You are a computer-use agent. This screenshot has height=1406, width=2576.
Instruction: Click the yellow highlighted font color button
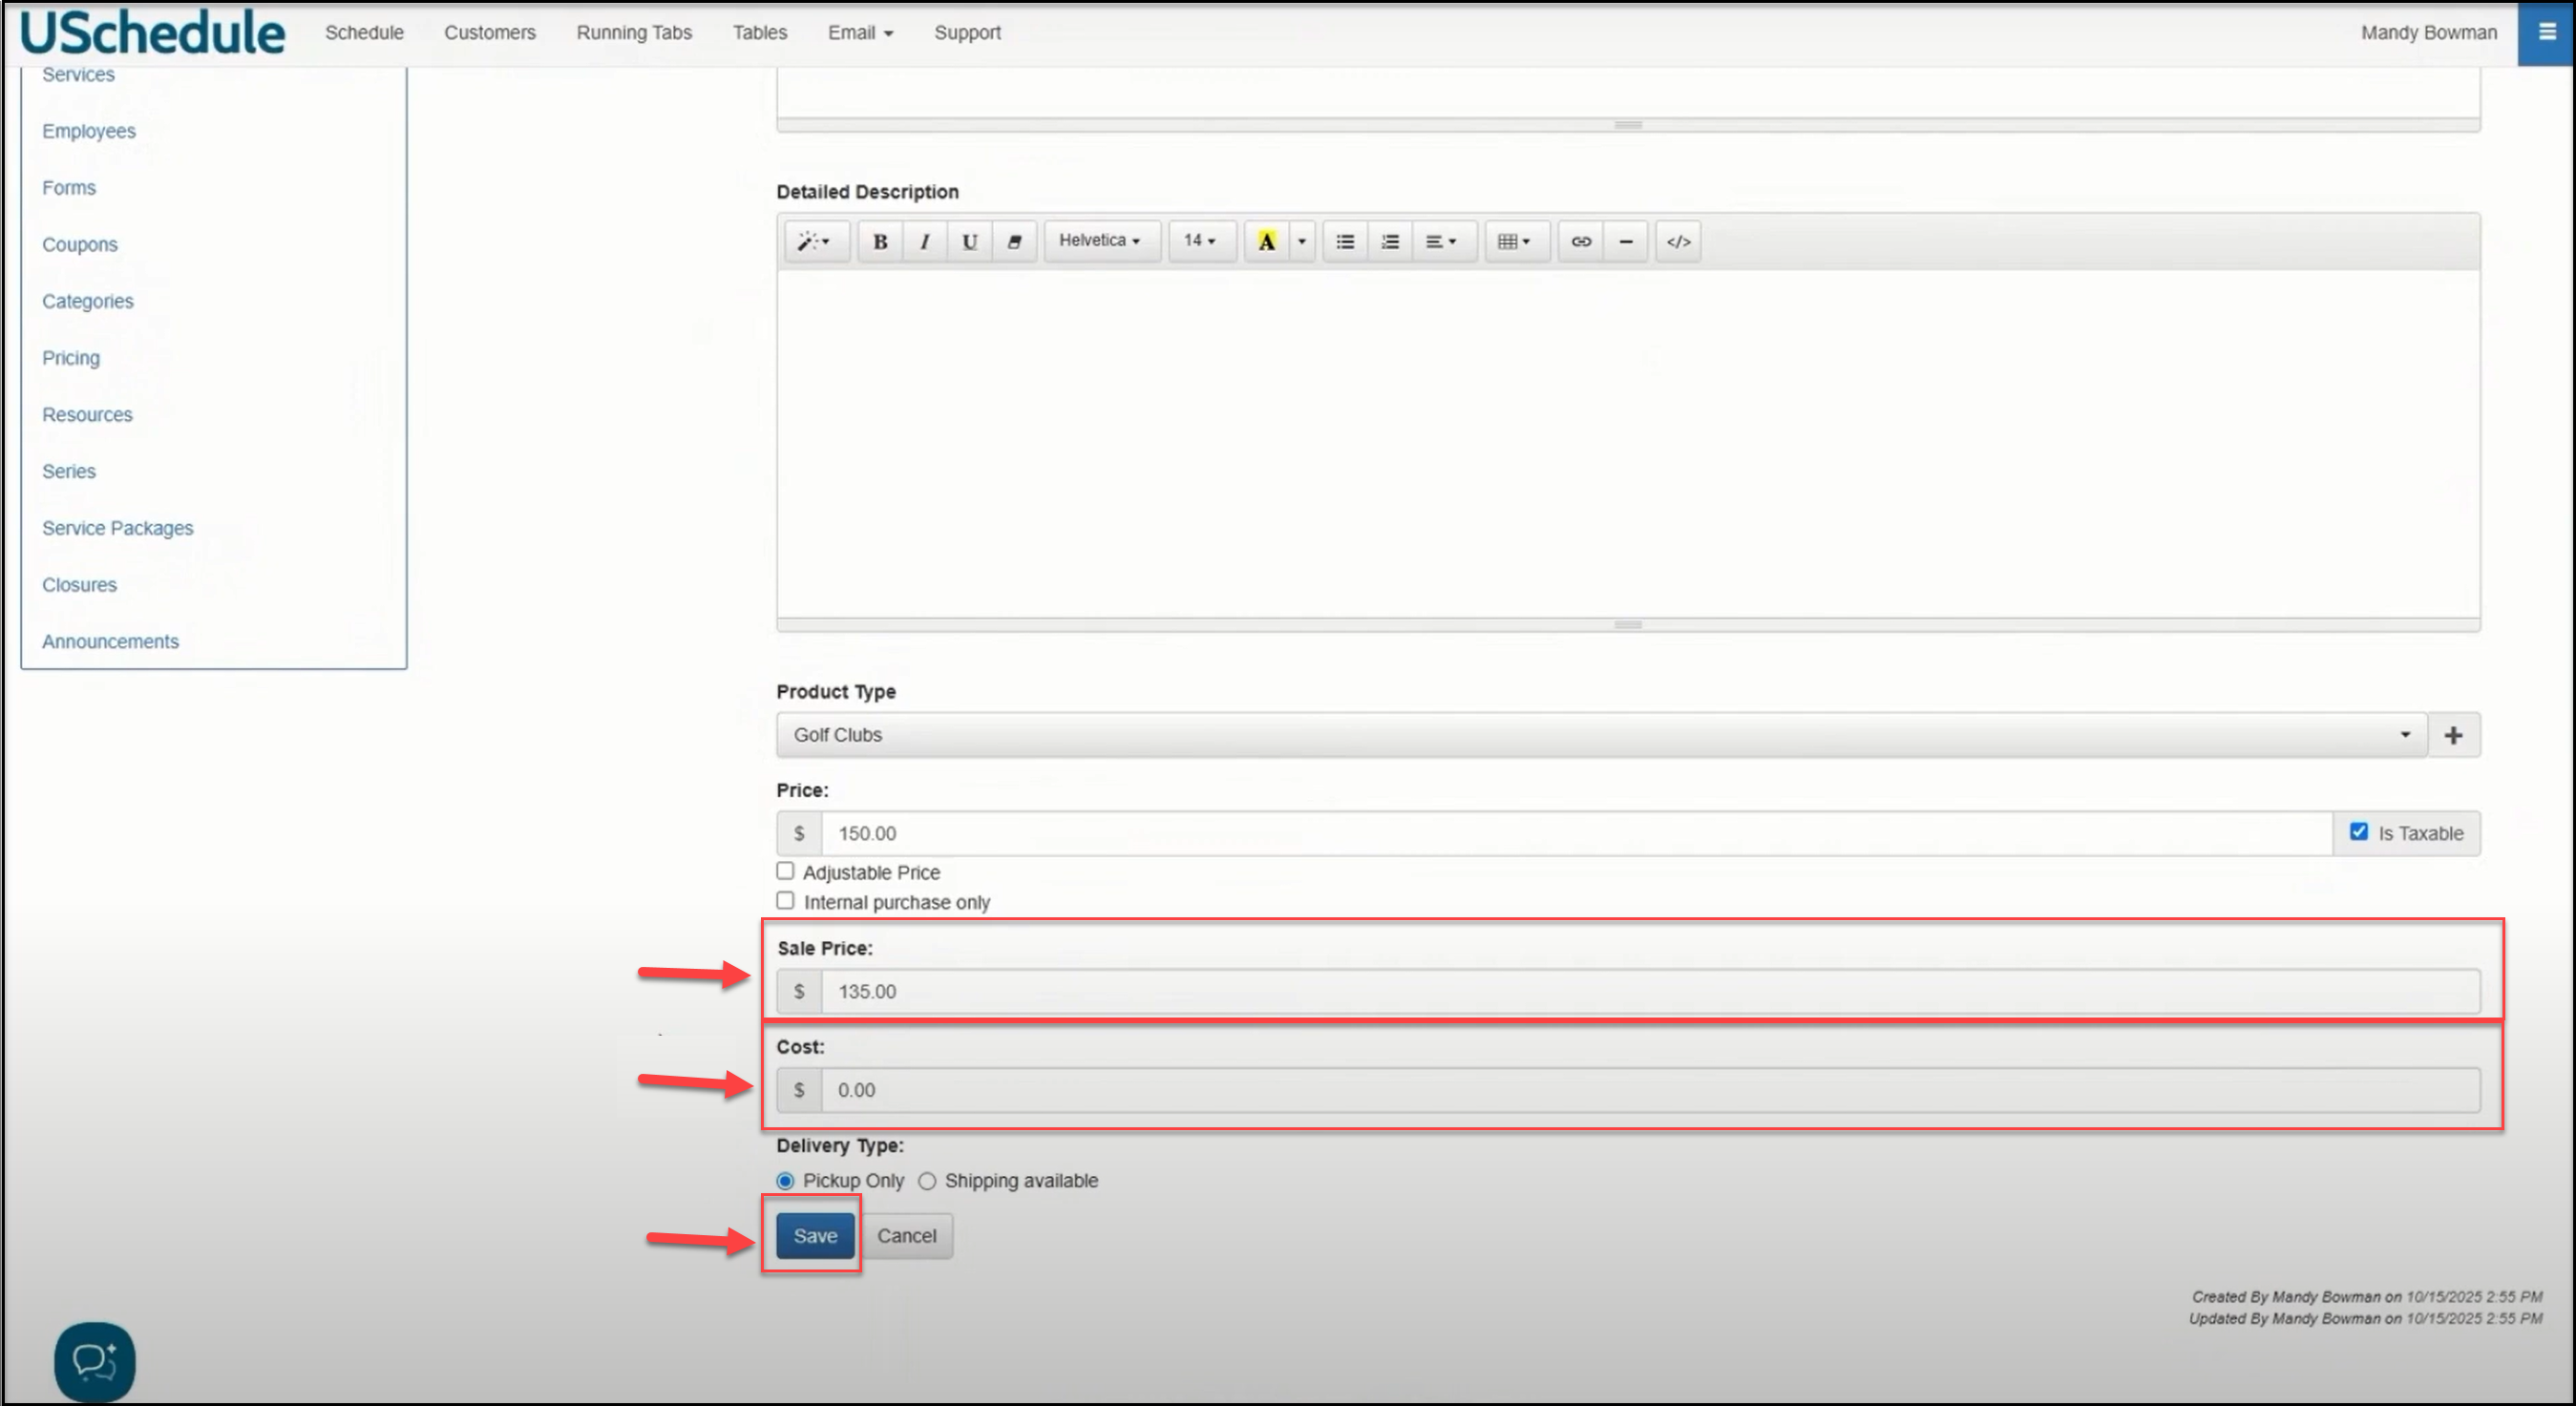pos(1266,241)
